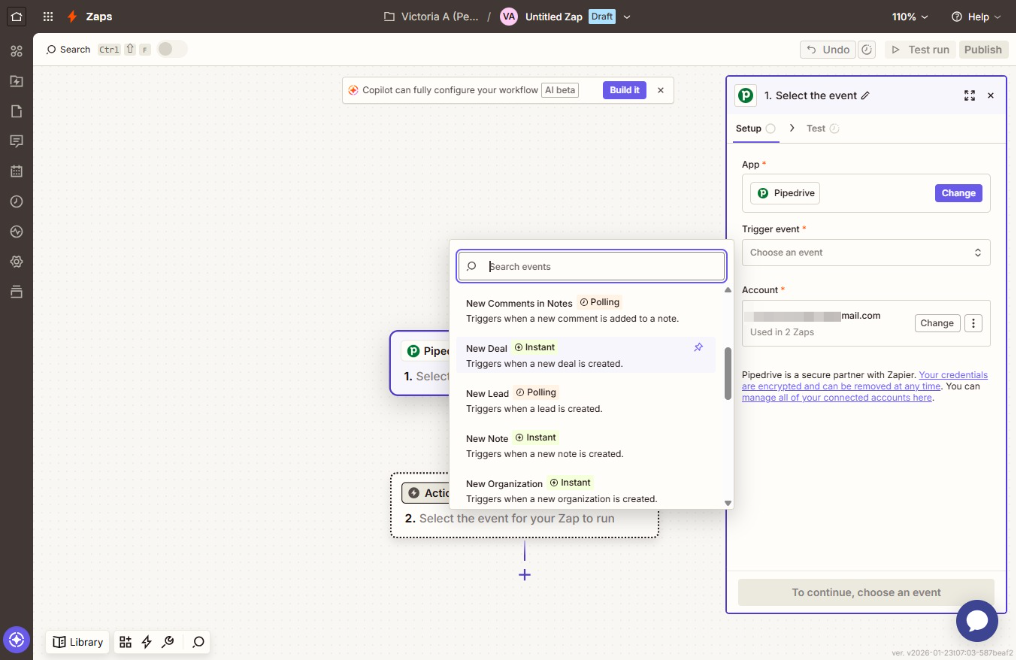Click the Build it button
1016x660 pixels.
tap(625, 90)
